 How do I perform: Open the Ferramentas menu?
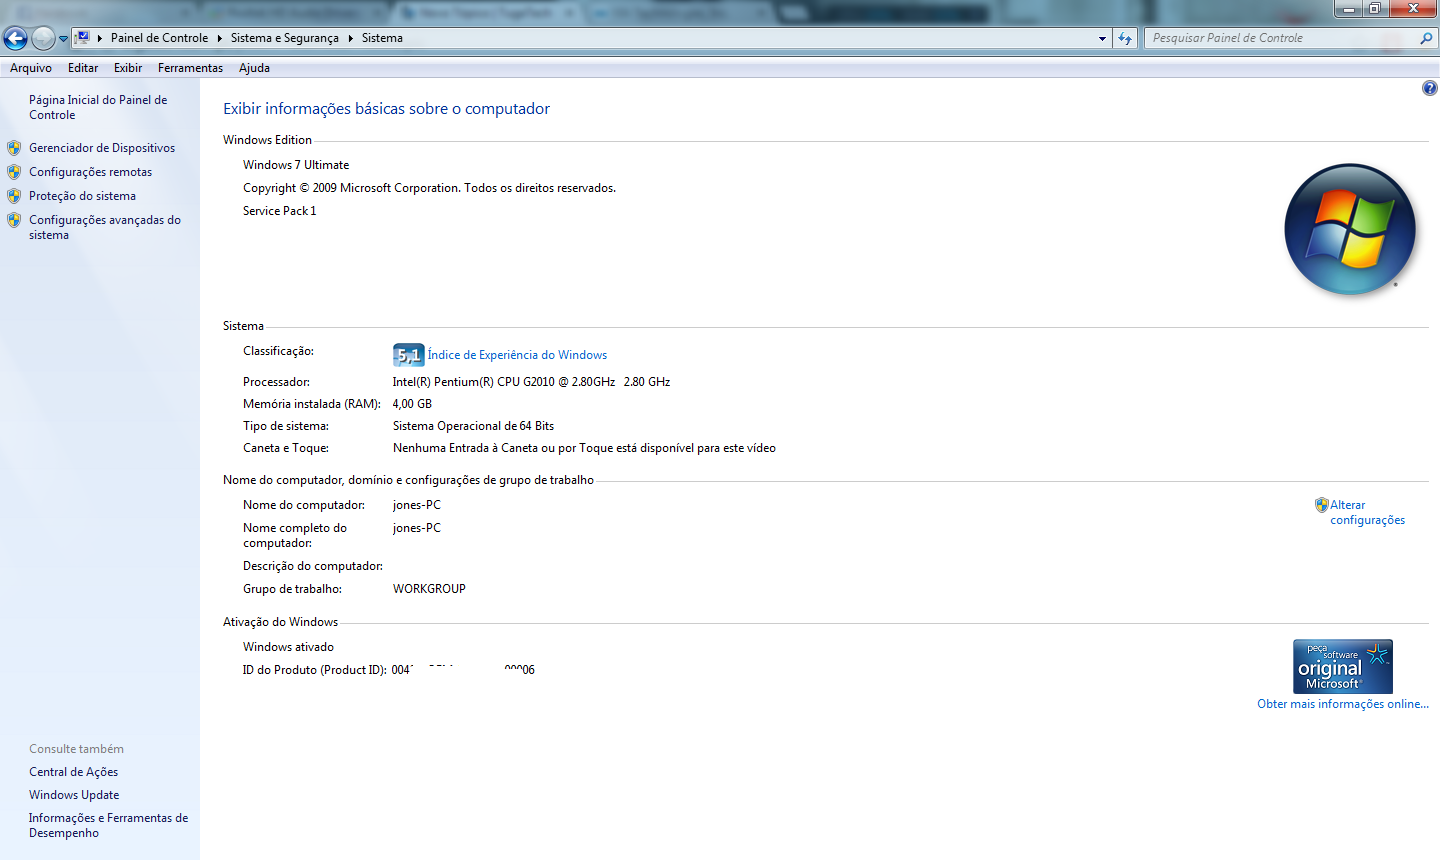(x=190, y=68)
